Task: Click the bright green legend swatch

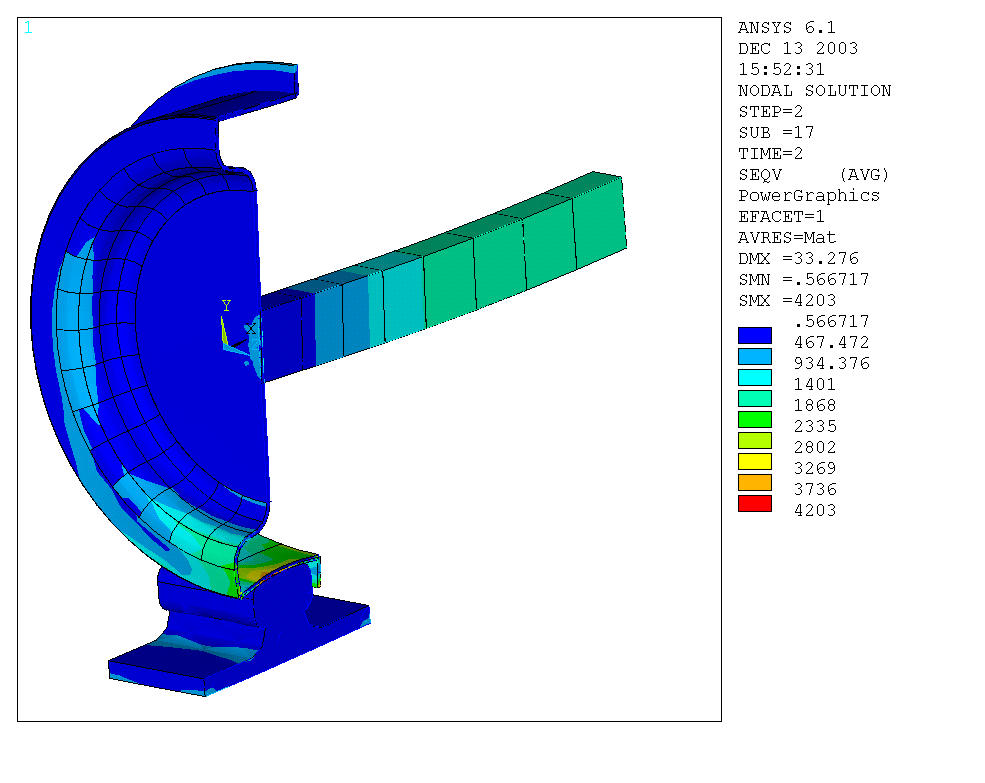Action: pos(754,419)
